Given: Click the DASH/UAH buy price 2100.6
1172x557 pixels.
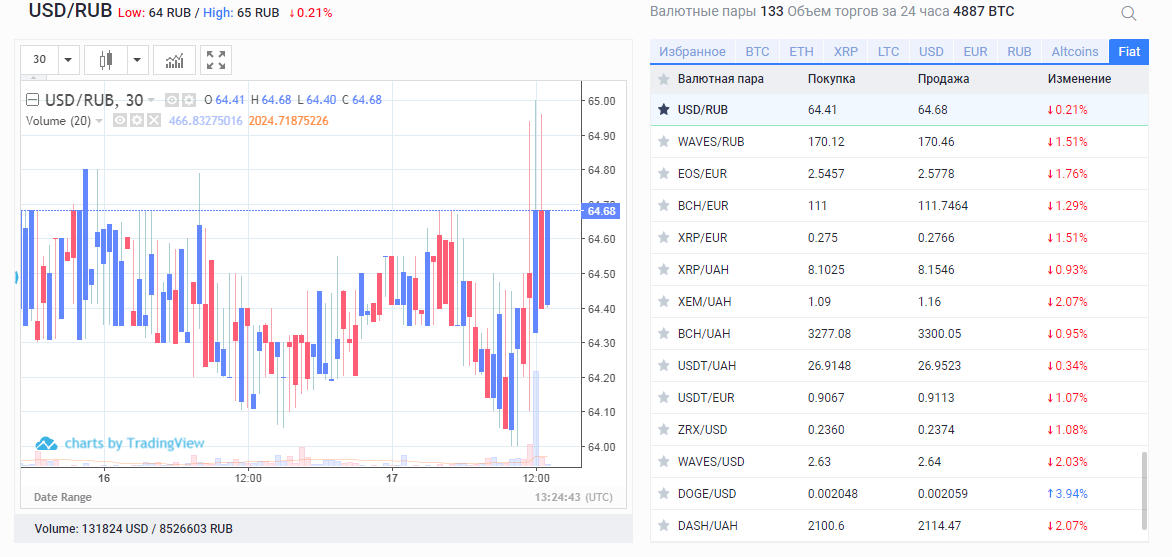Looking at the screenshot, I should [x=826, y=526].
